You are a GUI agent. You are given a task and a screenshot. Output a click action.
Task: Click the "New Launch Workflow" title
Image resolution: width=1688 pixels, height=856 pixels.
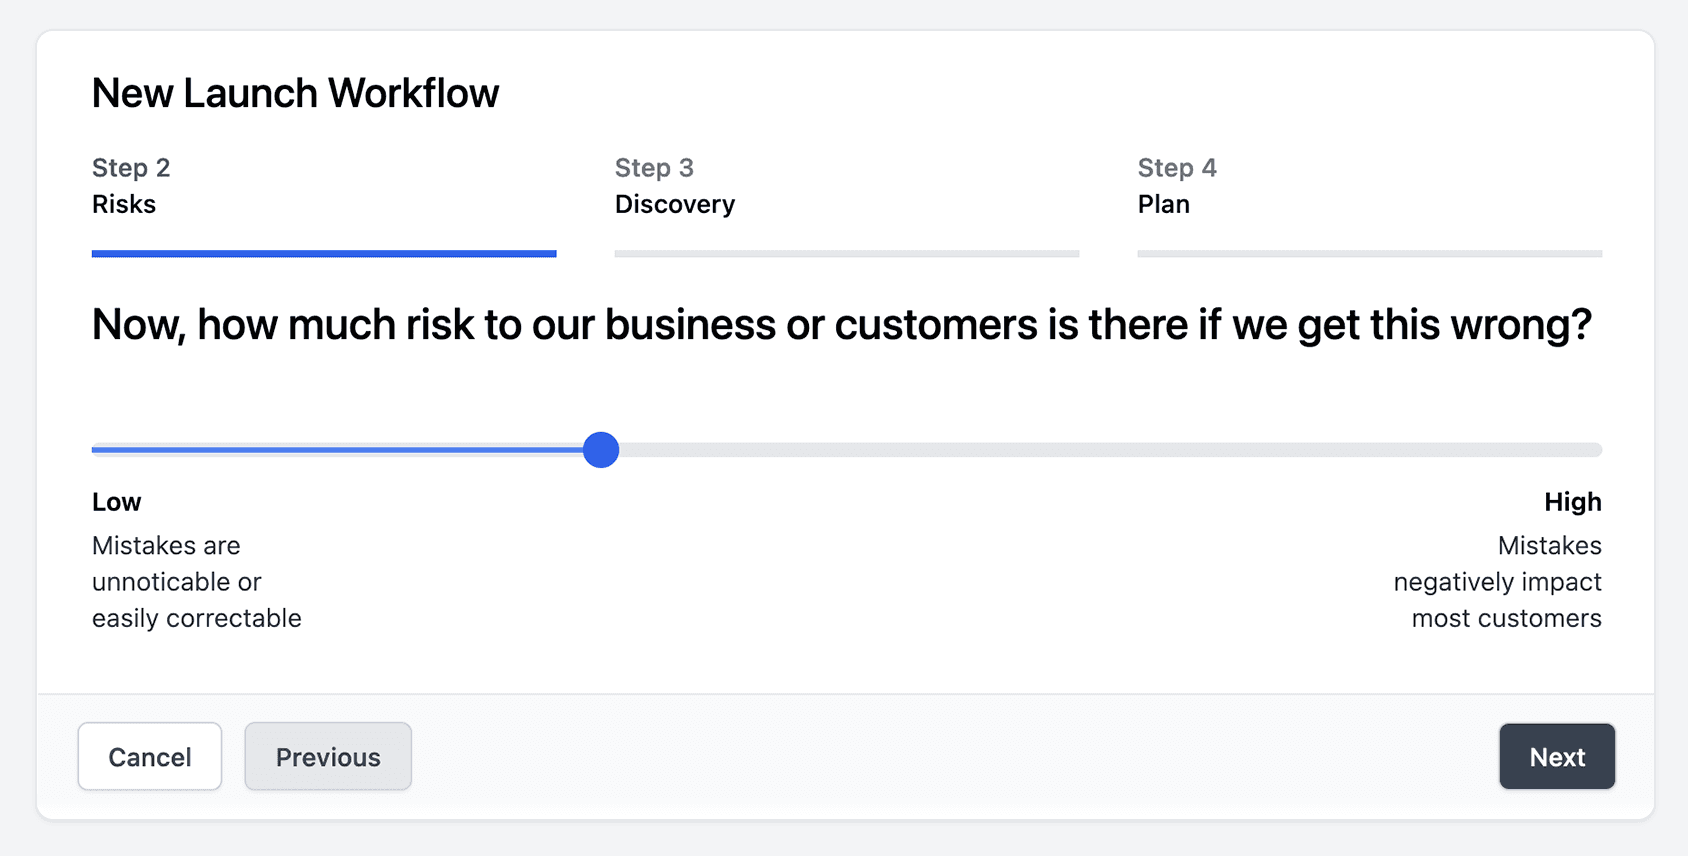295,93
